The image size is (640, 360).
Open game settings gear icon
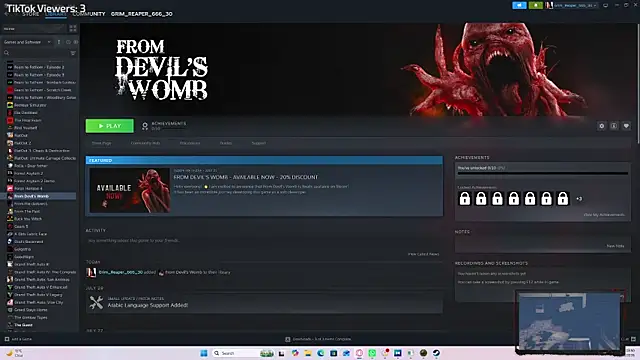(x=601, y=126)
